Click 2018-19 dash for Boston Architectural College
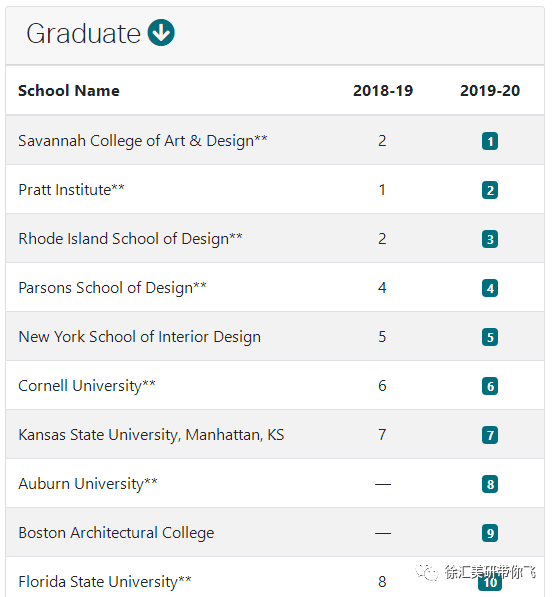 [383, 533]
